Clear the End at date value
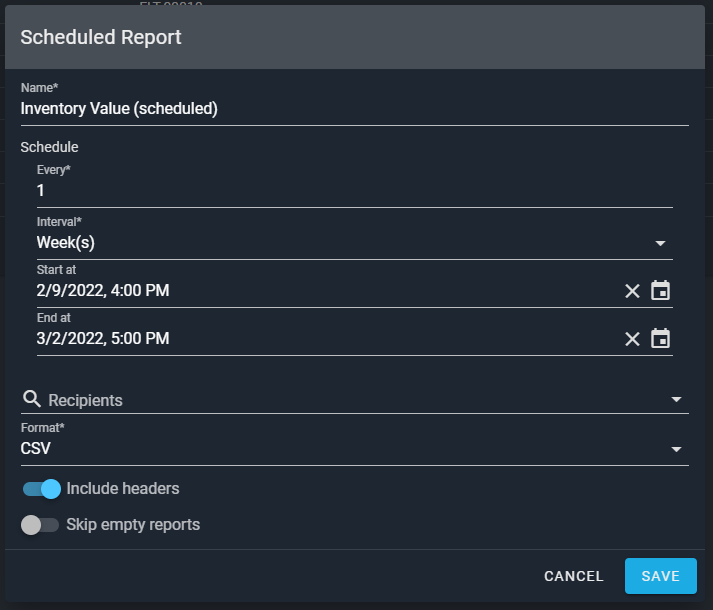Image resolution: width=713 pixels, height=610 pixels. pos(632,339)
